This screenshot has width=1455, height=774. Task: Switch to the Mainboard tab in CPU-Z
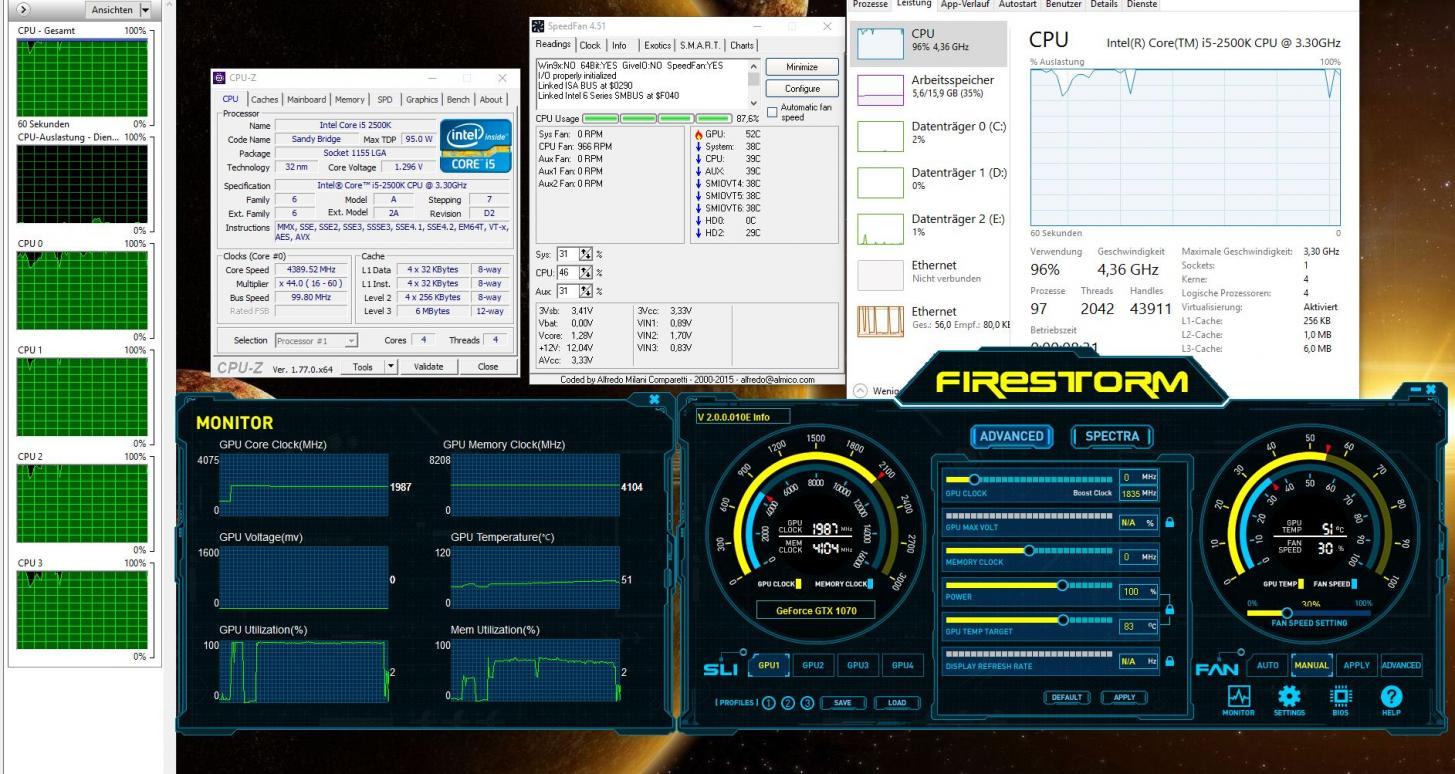coord(308,99)
